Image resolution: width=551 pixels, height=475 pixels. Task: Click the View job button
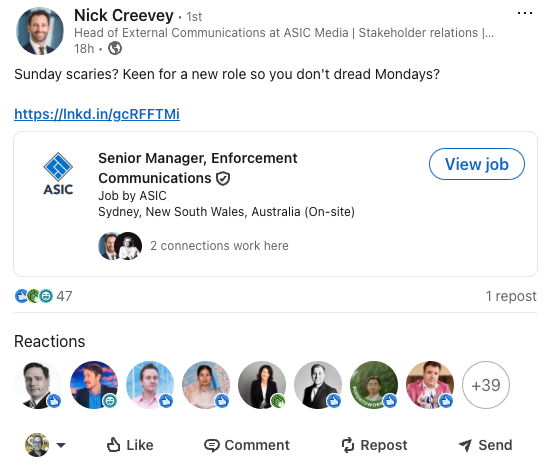pos(477,164)
